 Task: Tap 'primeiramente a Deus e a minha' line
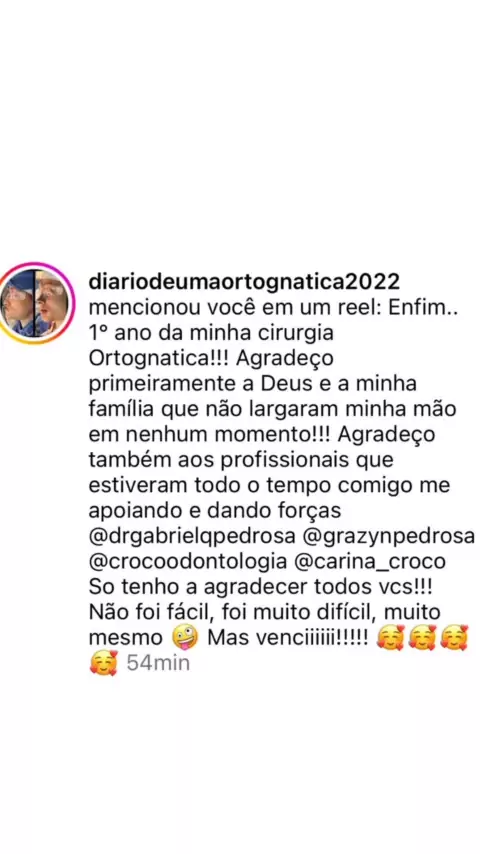pyautogui.click(x=252, y=384)
